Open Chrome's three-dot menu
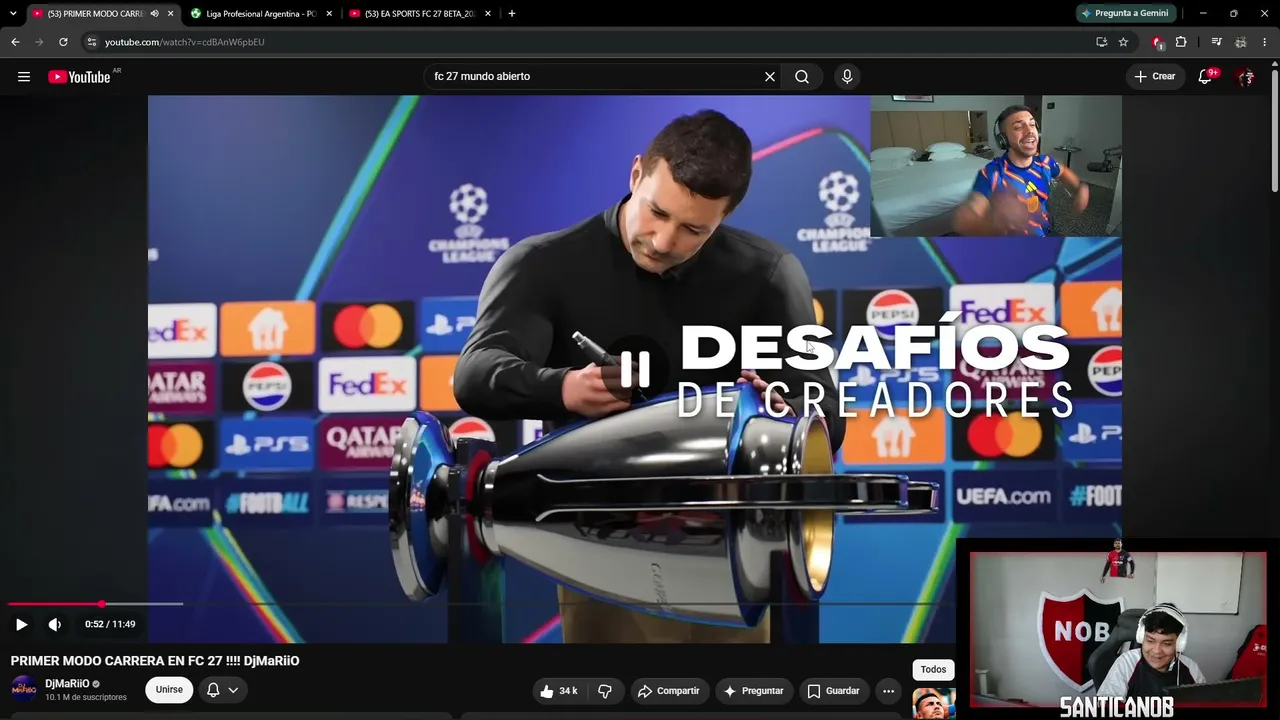 [x=1264, y=42]
